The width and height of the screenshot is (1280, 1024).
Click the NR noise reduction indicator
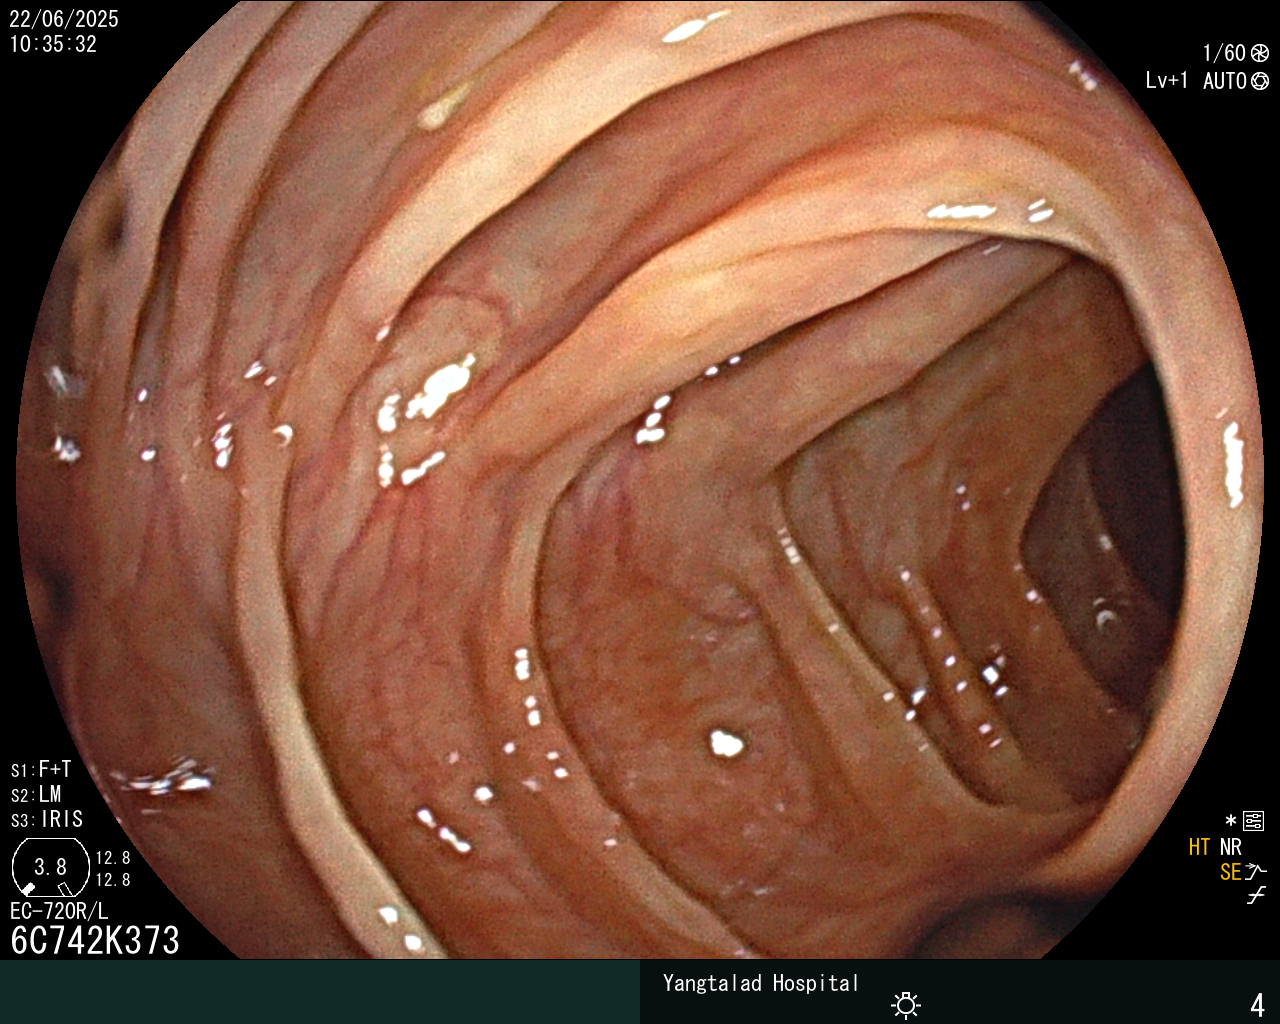point(1231,848)
